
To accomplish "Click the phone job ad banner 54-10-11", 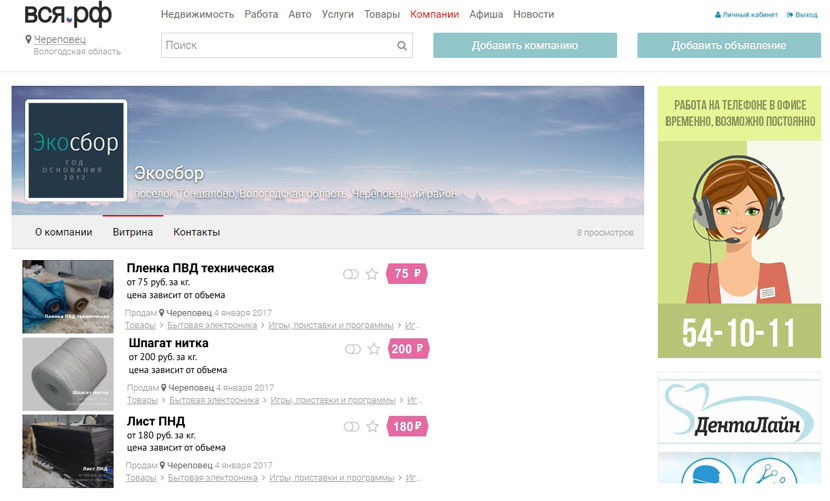I will [739, 222].
